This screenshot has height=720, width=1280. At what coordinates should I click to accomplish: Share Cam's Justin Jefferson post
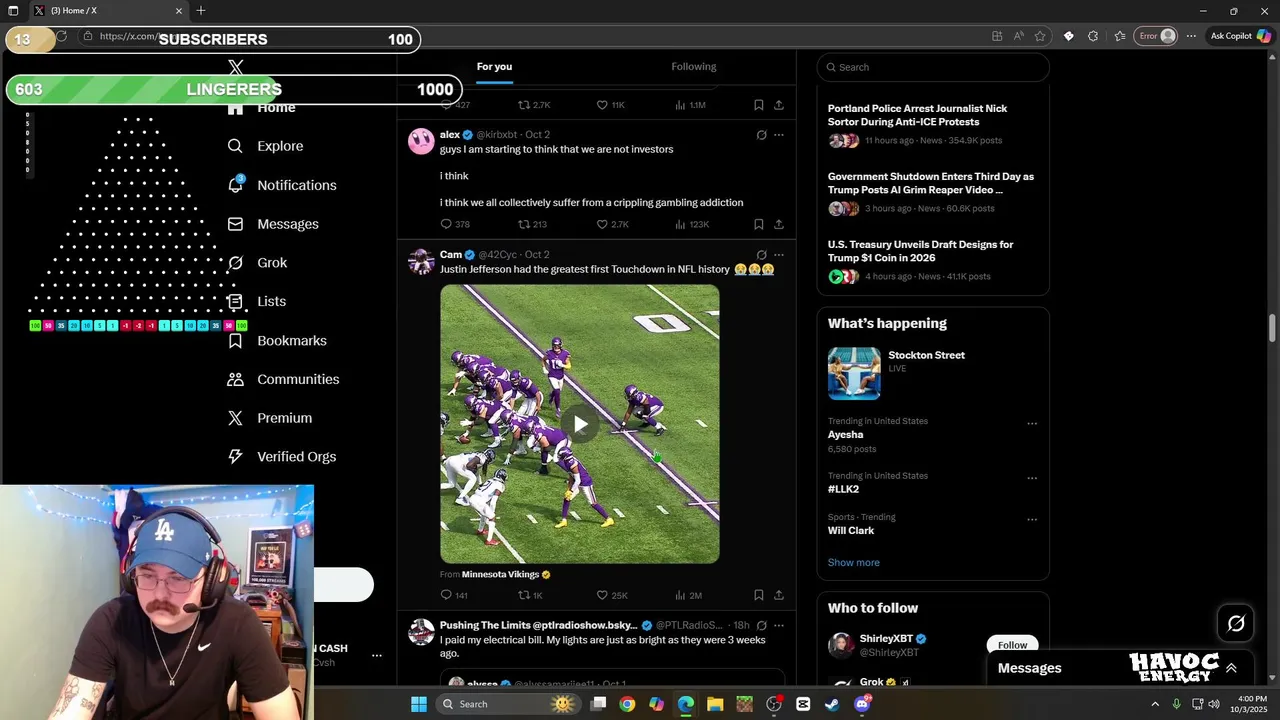coord(779,595)
